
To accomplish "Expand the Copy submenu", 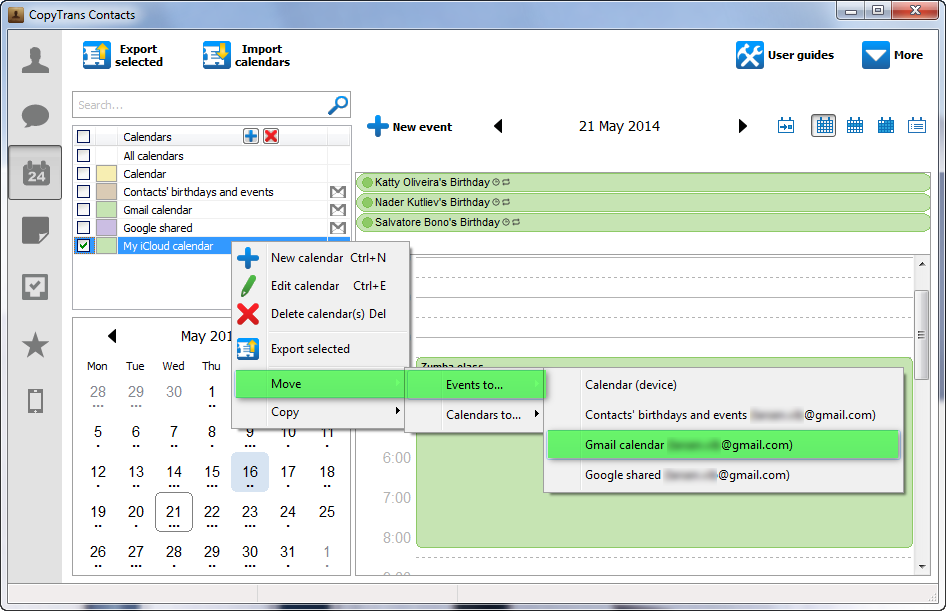I will pyautogui.click(x=320, y=412).
